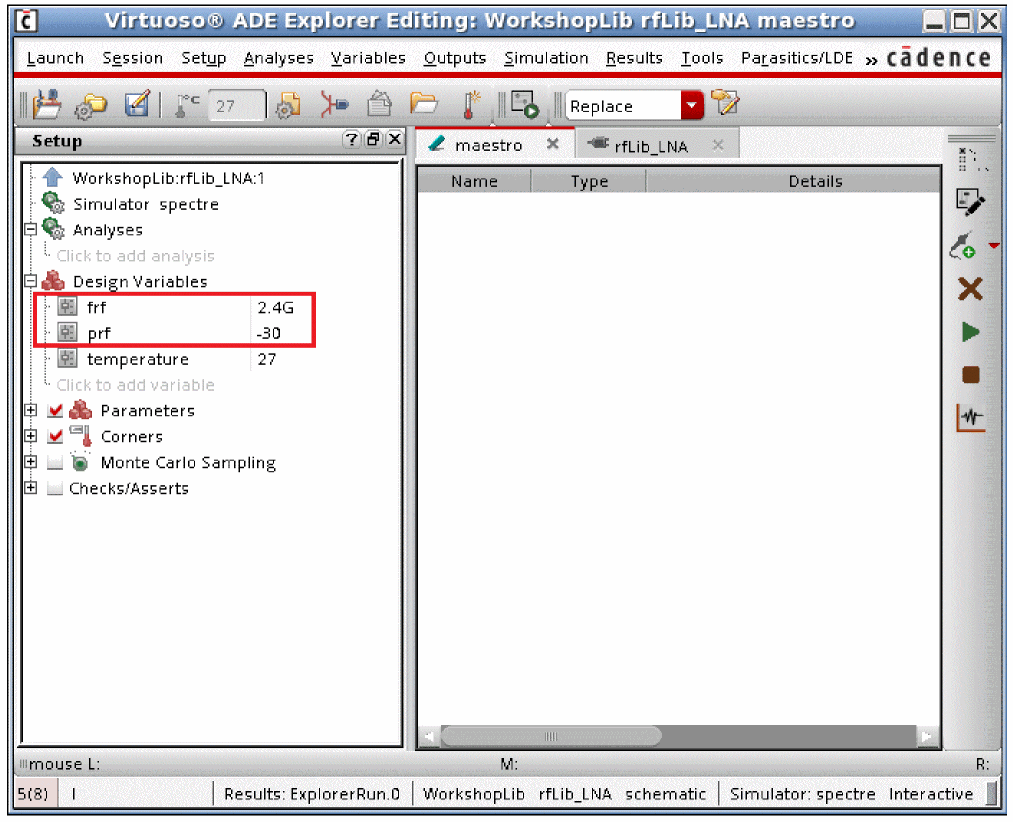Click the plot waveform icon in sidebar

point(970,417)
